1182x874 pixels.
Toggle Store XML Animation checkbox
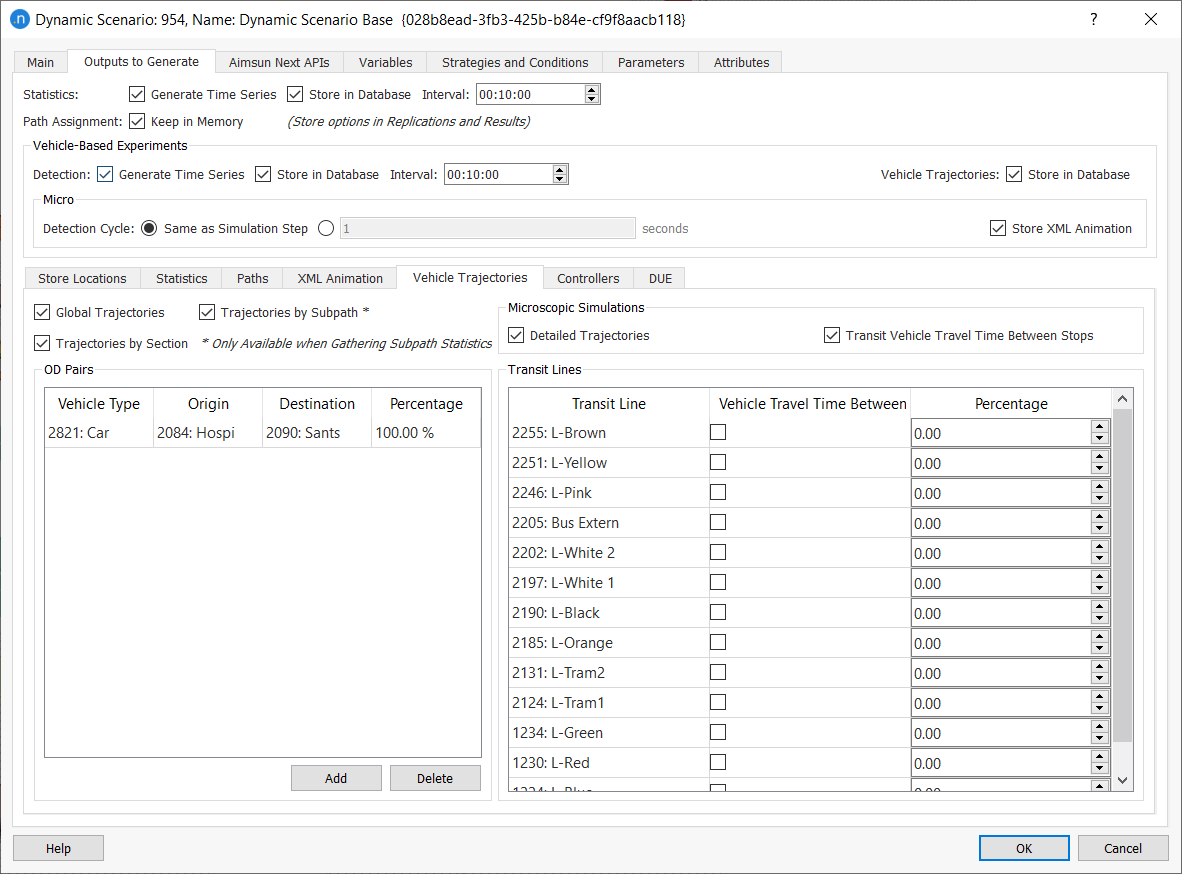tap(998, 228)
